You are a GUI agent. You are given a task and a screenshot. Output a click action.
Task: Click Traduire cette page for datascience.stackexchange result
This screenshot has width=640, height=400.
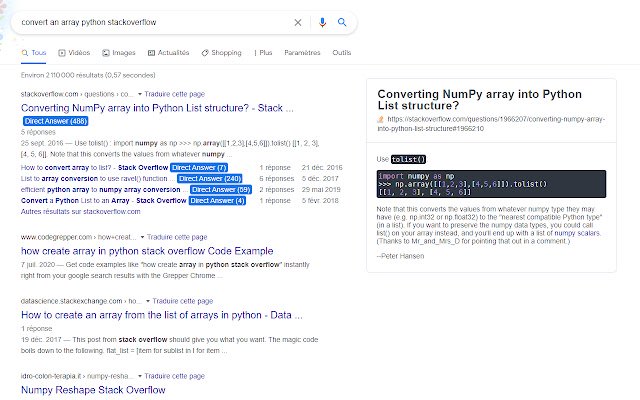182,301
